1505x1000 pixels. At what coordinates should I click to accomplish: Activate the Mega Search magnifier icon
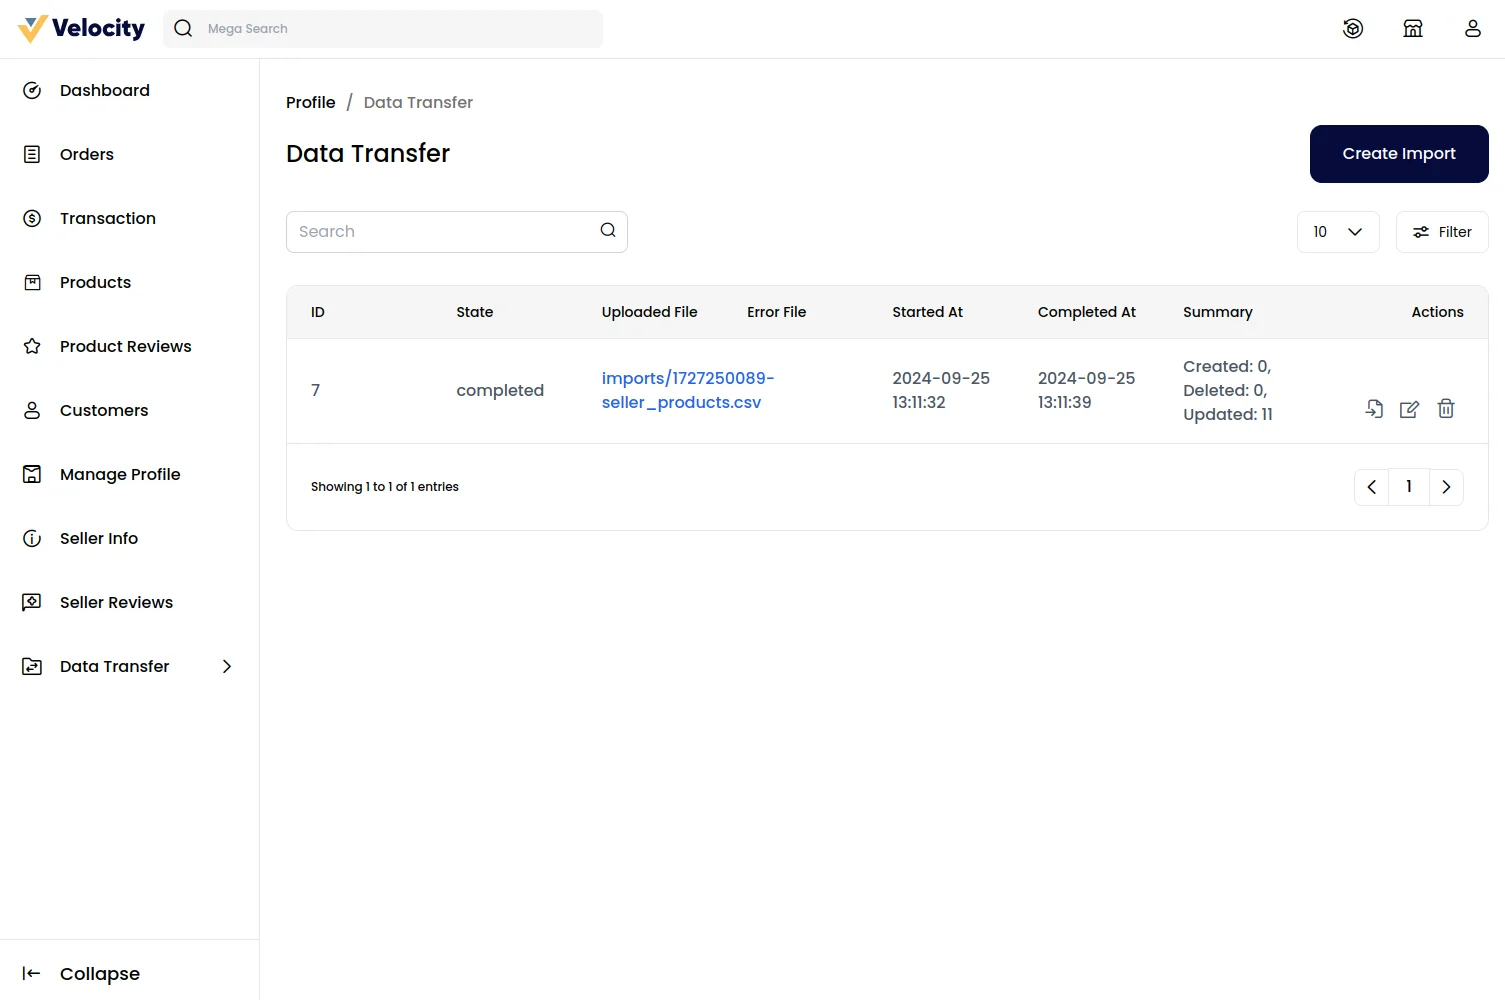tap(183, 28)
